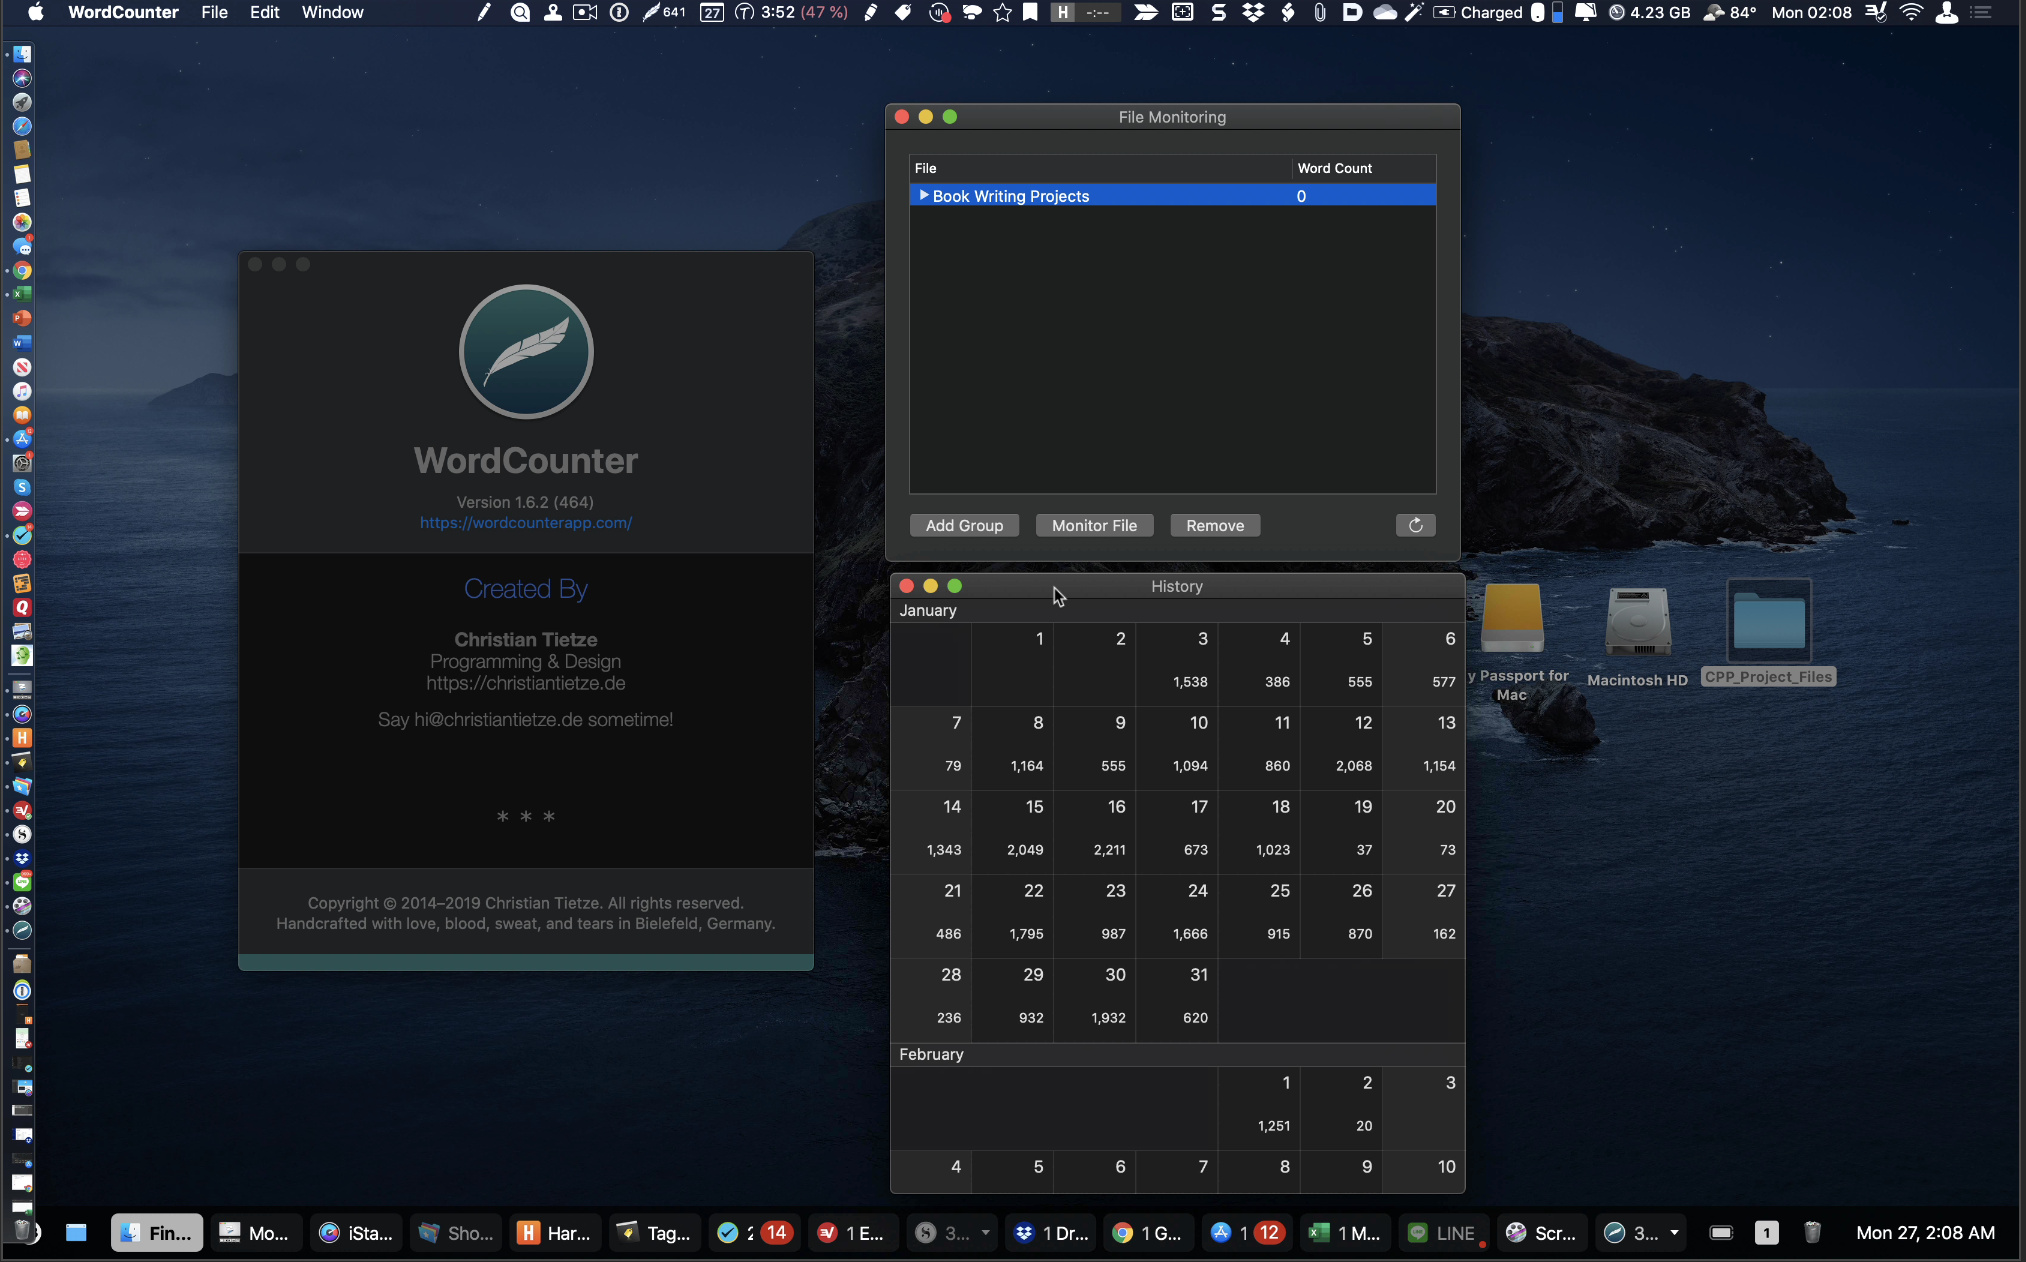Open the Apple menu
Image resolution: width=2026 pixels, height=1262 pixels.
coord(36,12)
